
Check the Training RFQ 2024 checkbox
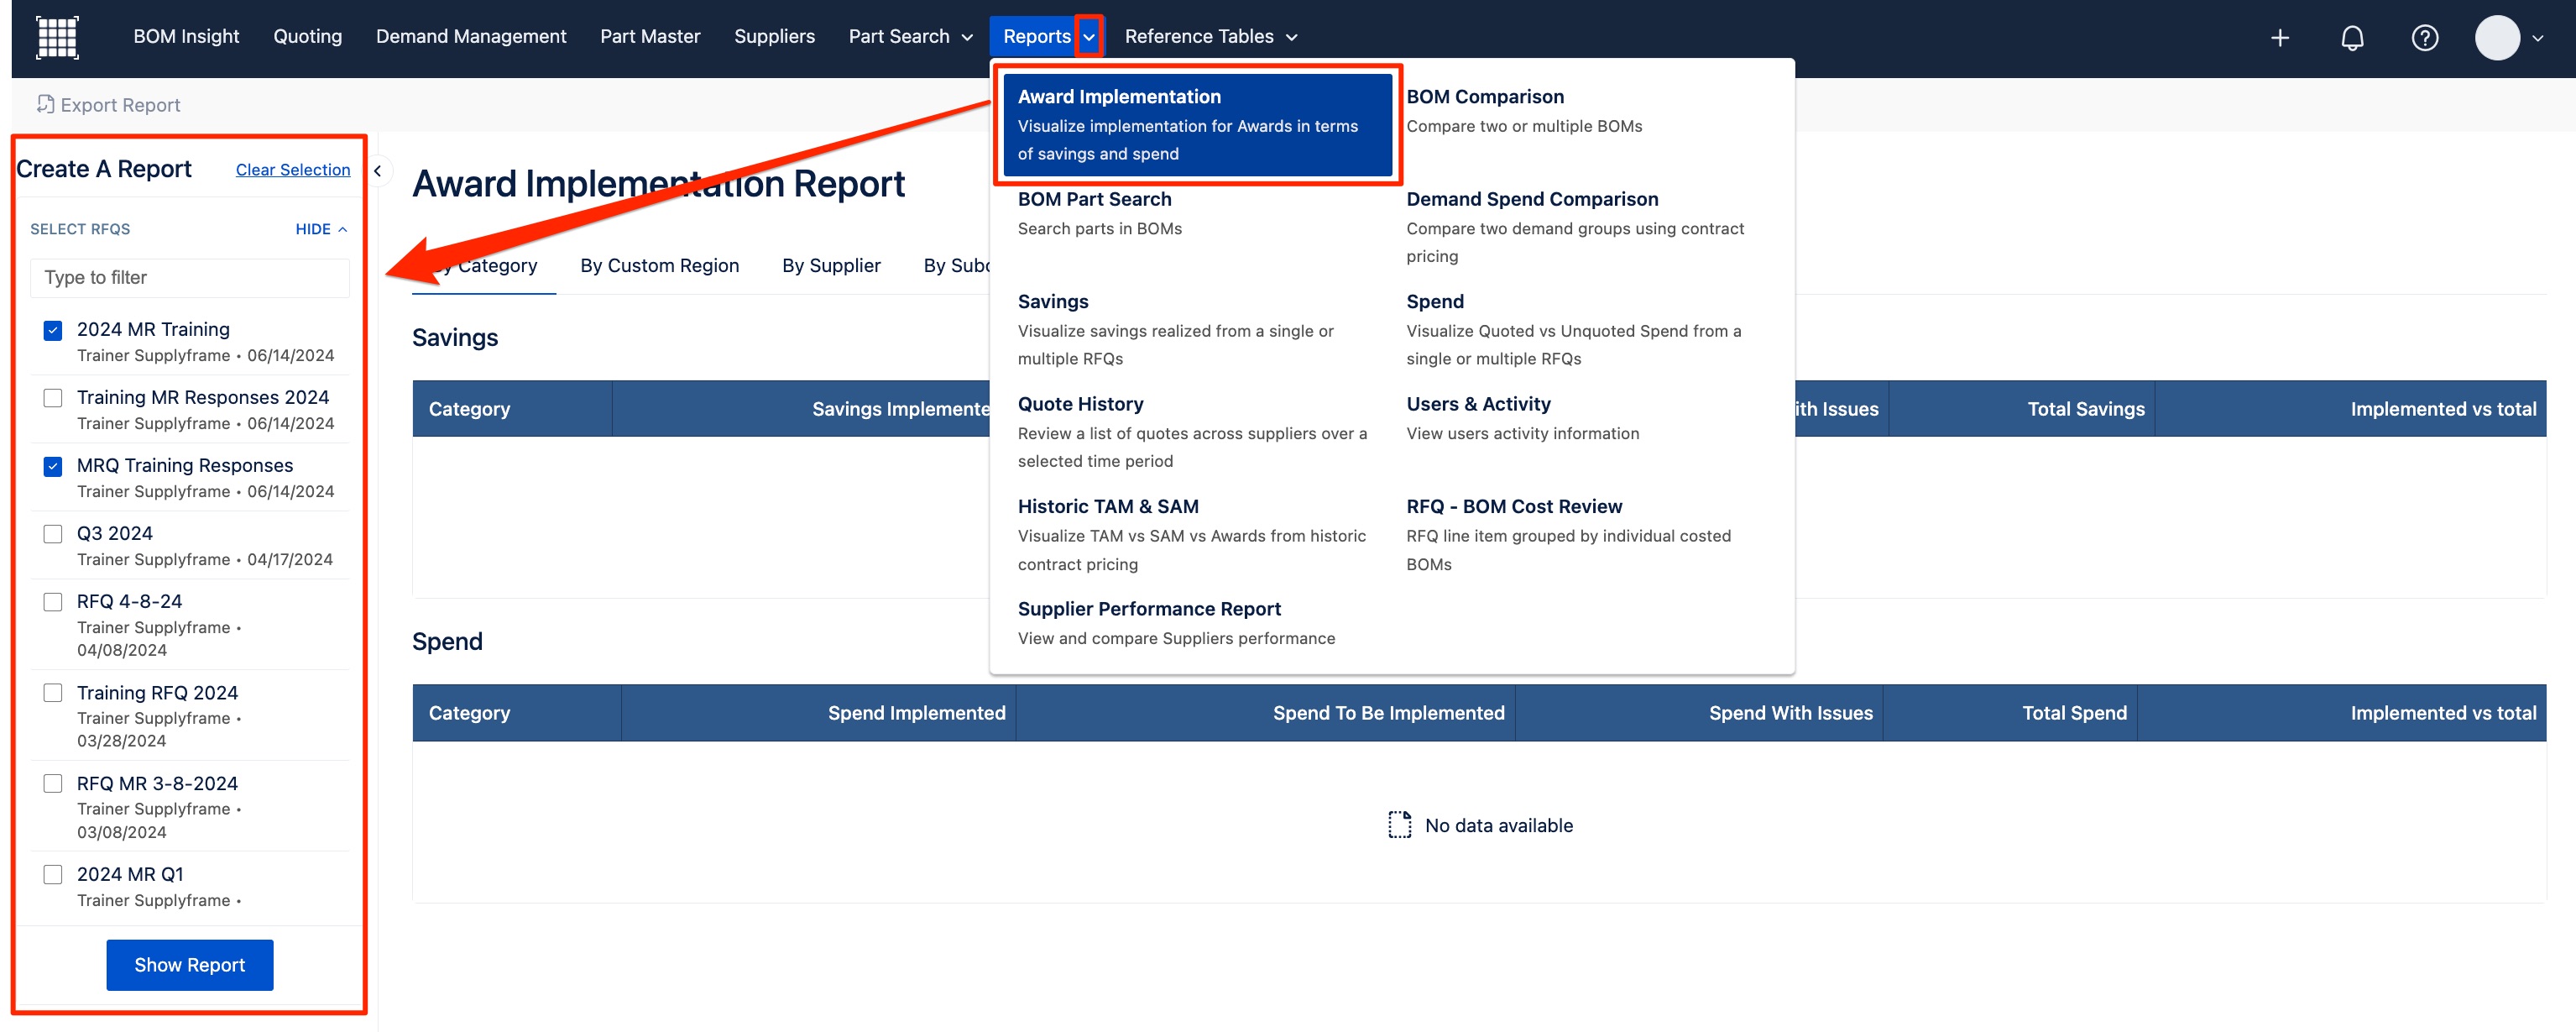pos(53,693)
